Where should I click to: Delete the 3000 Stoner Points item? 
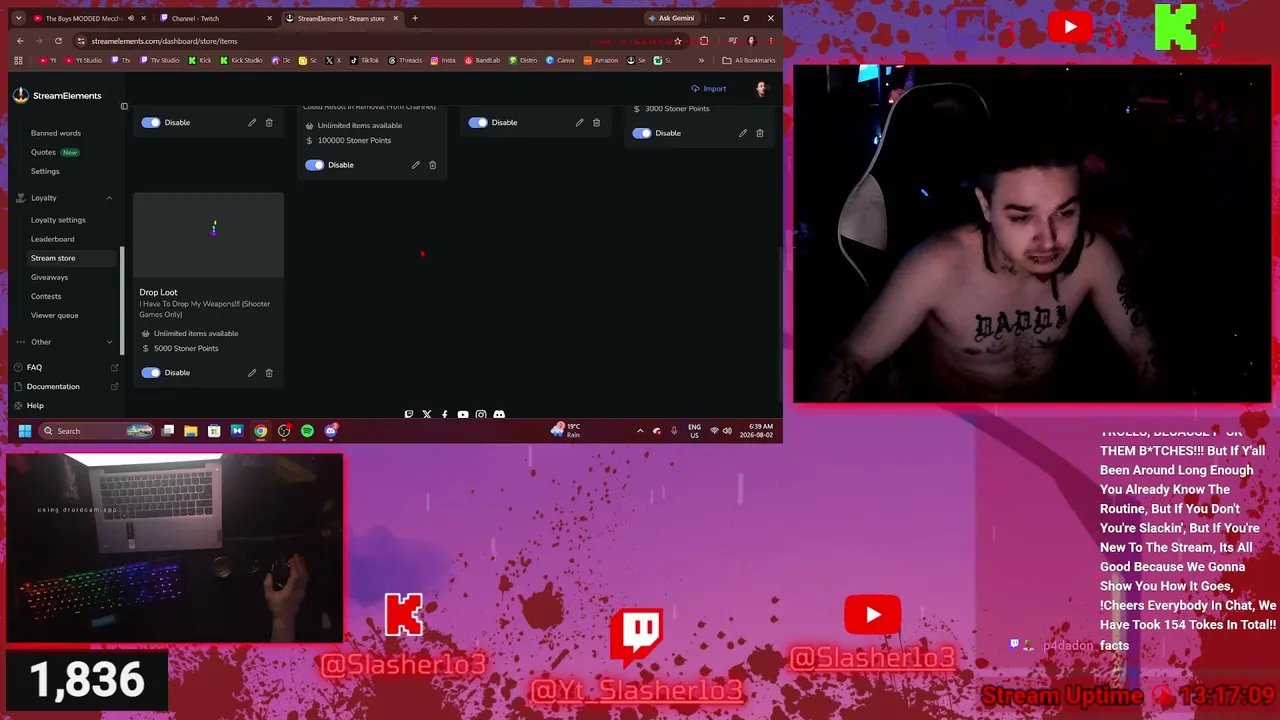(760, 133)
